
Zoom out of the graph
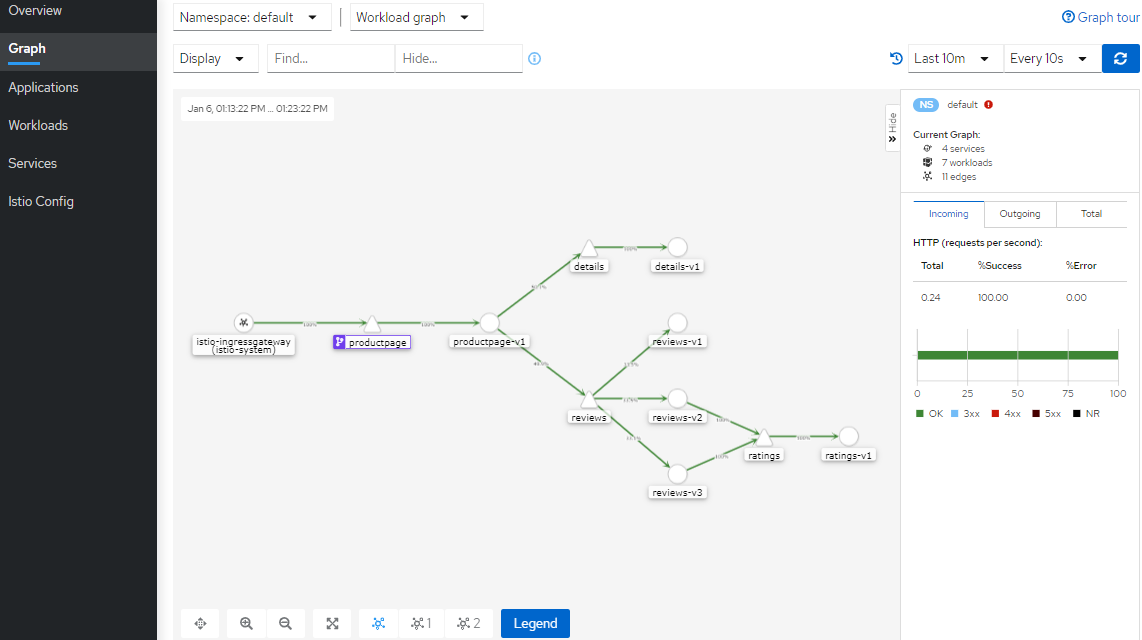point(286,623)
